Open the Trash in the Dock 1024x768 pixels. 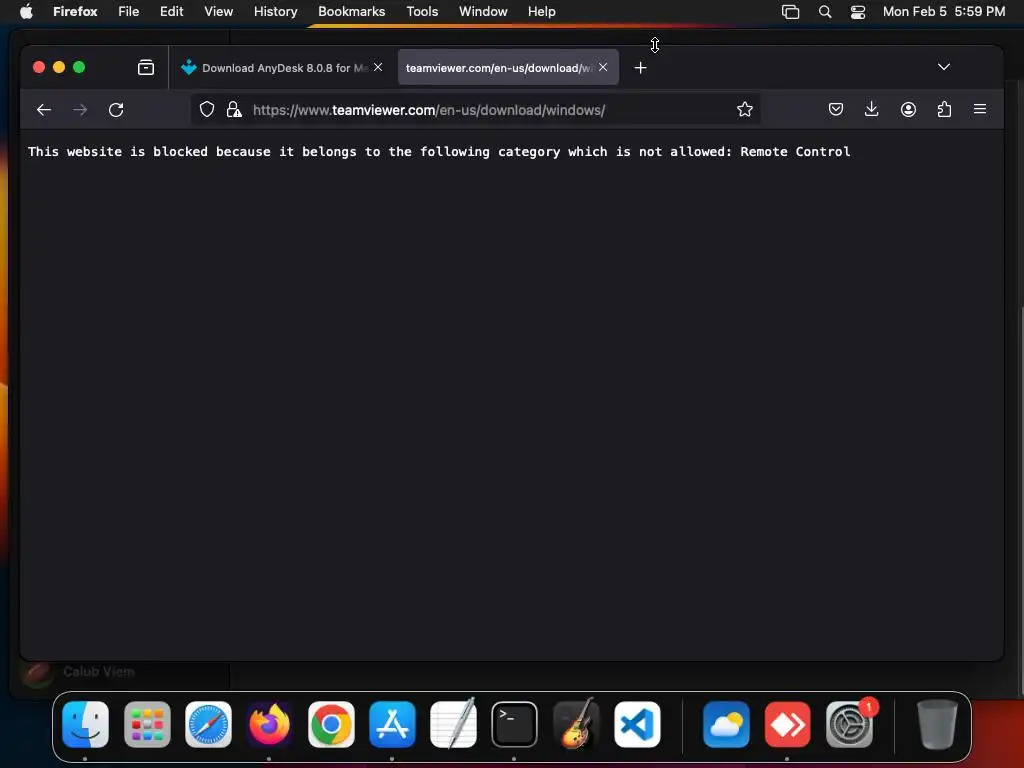[937, 724]
